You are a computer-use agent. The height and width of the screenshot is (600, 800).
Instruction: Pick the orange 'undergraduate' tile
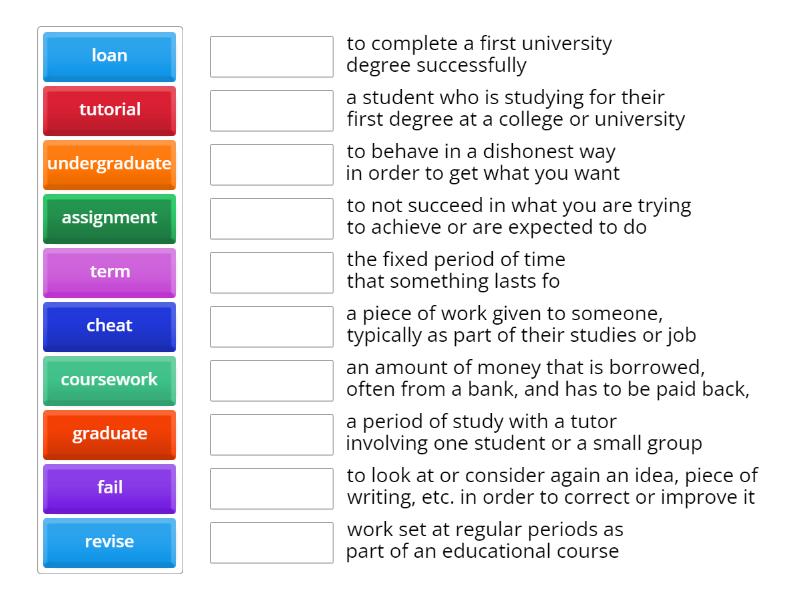tap(110, 164)
